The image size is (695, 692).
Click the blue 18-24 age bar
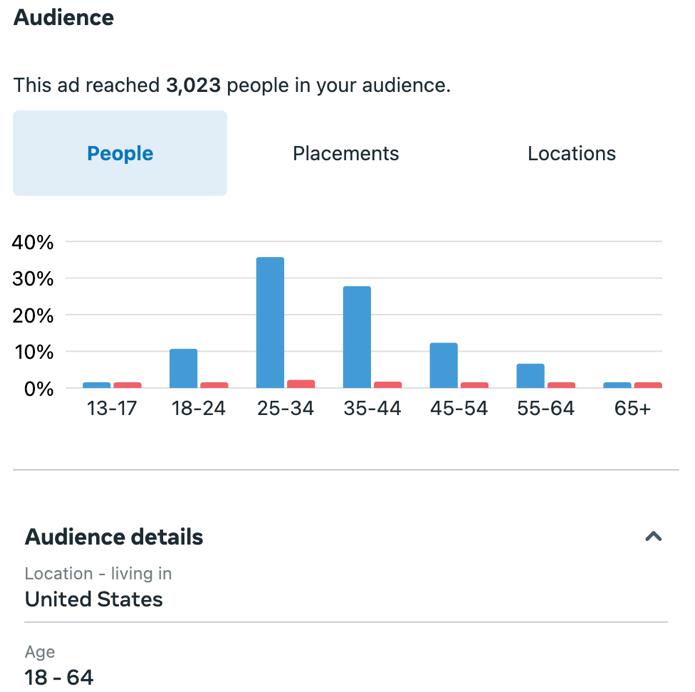[x=183, y=368]
